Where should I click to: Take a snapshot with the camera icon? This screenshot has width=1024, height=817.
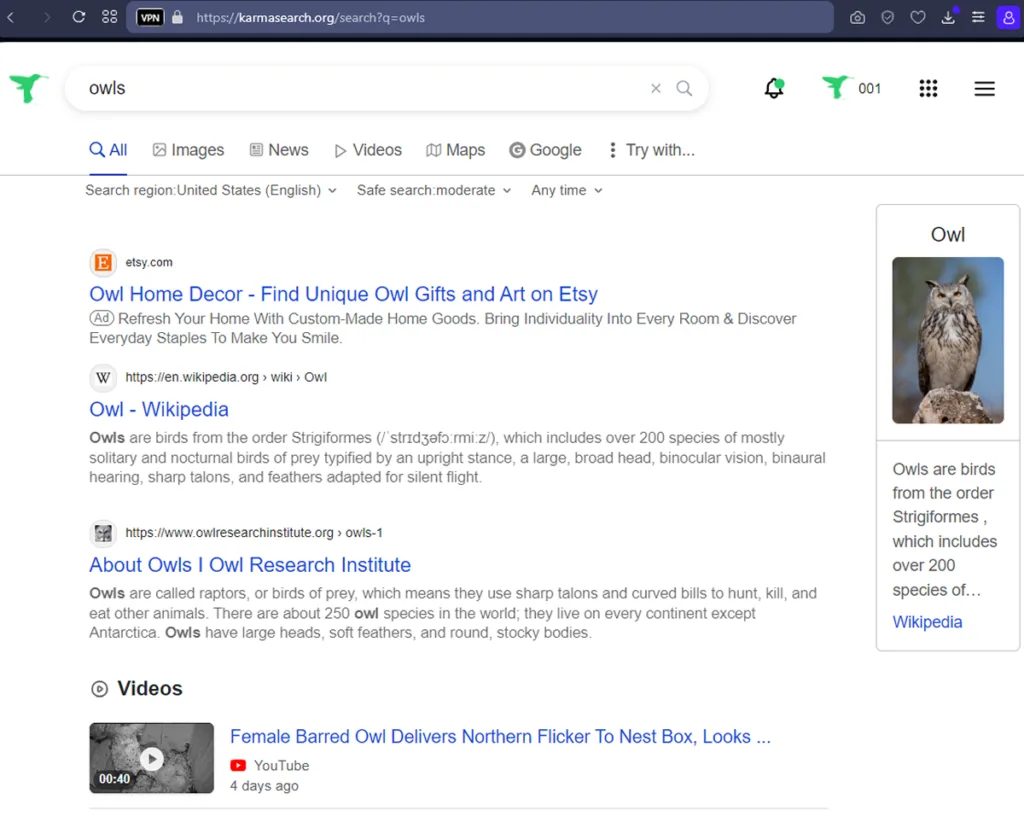pos(857,18)
